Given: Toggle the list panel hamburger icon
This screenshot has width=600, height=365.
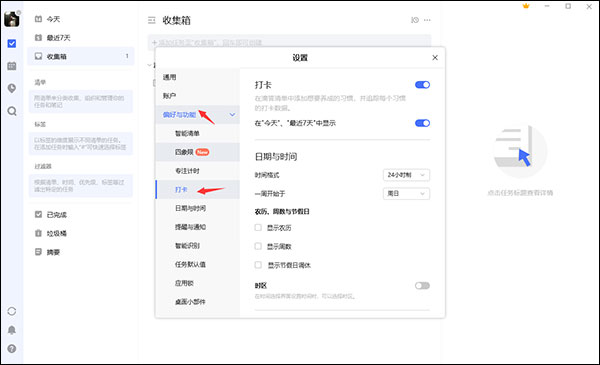Looking at the screenshot, I should pyautogui.click(x=152, y=20).
